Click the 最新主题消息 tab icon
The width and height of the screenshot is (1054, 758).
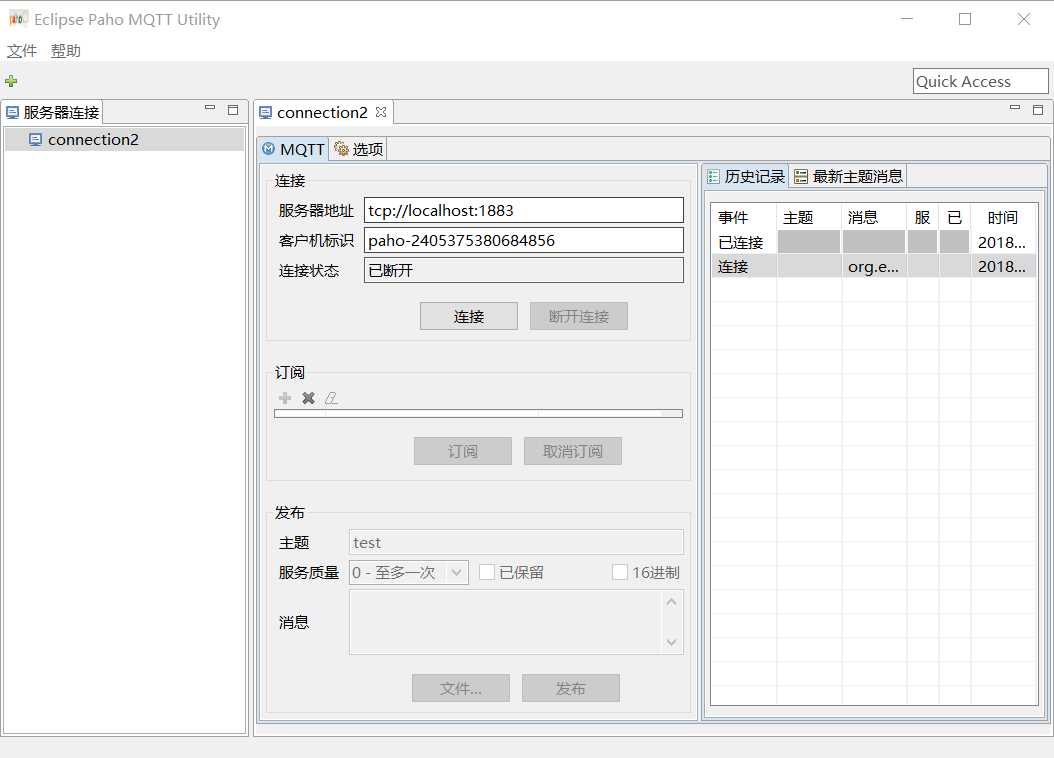801,177
